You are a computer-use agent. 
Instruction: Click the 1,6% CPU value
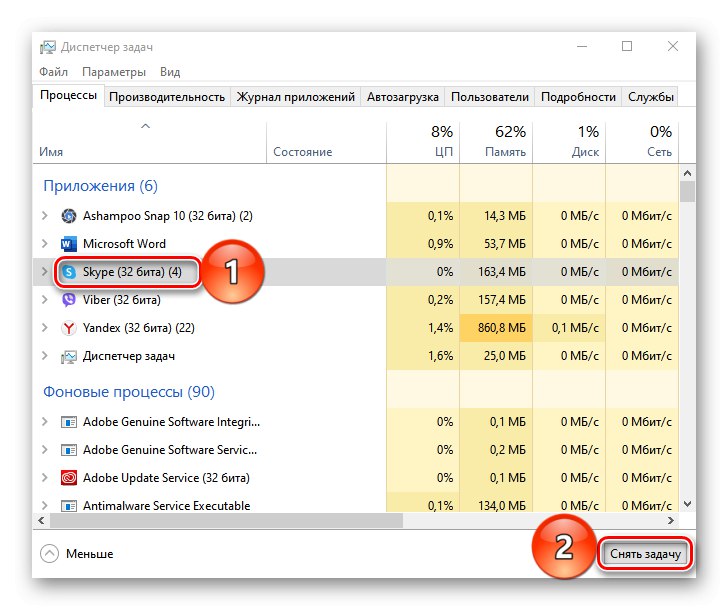point(440,356)
